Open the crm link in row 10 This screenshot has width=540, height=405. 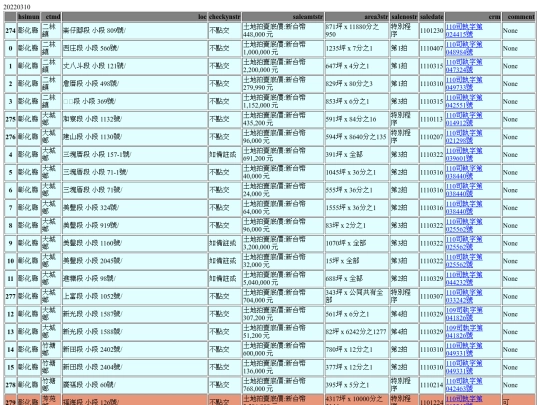tap(464, 261)
